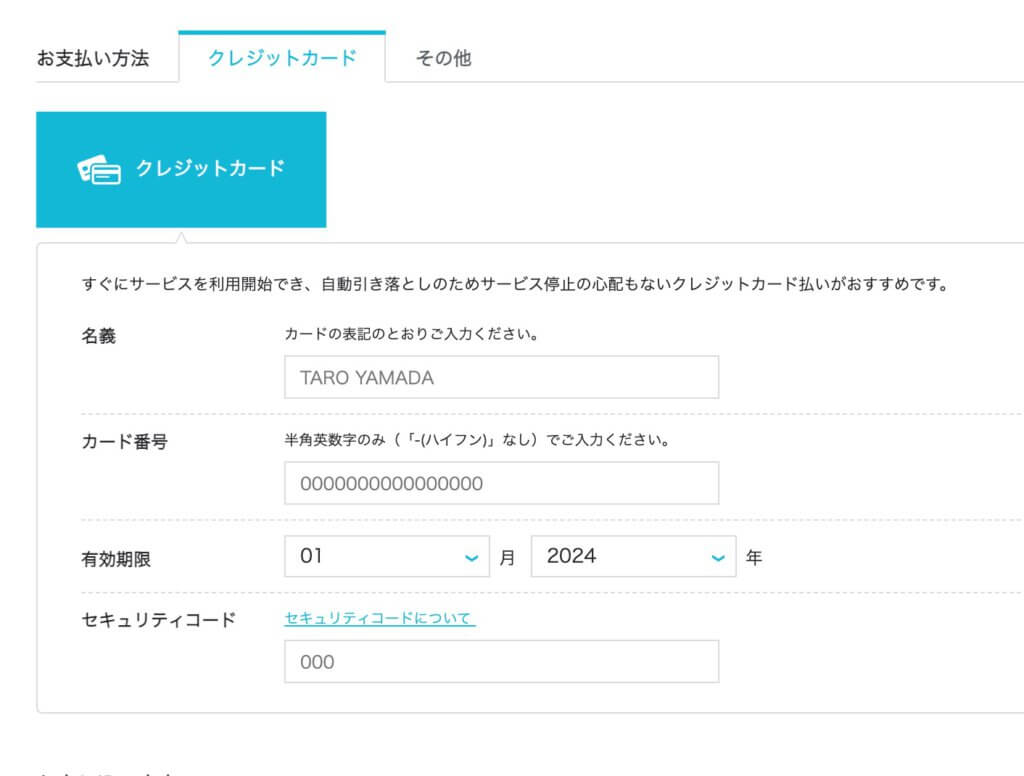The width and height of the screenshot is (1024, 776).
Task: Open the expiry month dropdown showing 01
Action: coord(387,557)
